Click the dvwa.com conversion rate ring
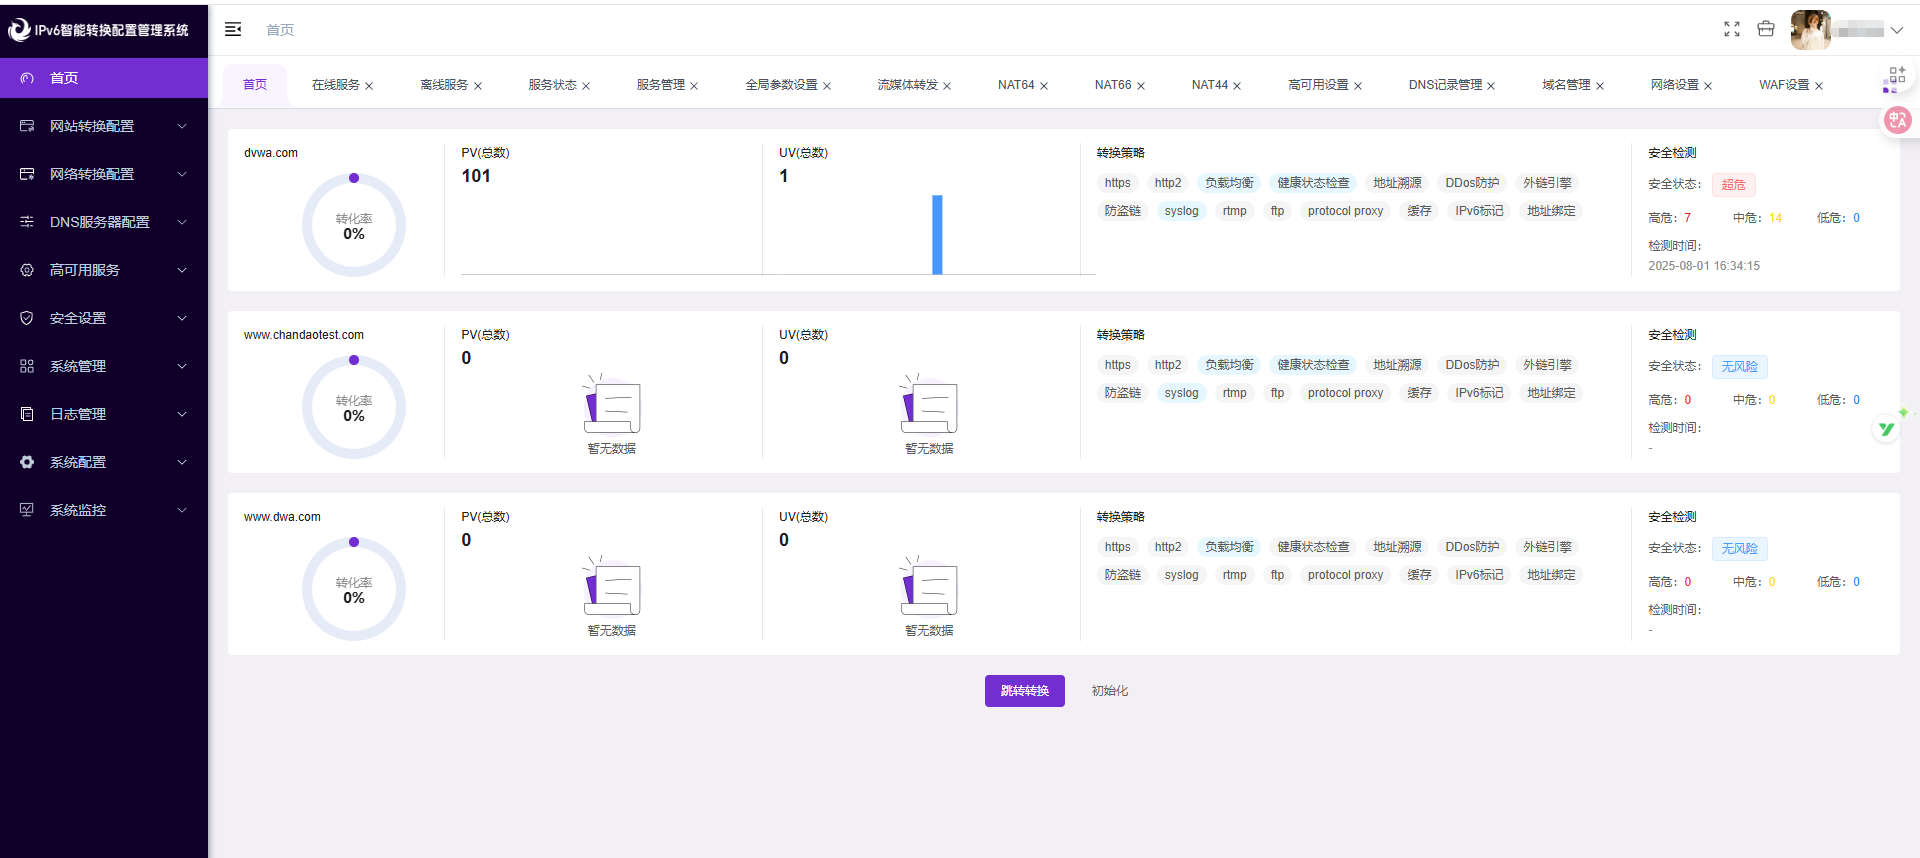 354,226
